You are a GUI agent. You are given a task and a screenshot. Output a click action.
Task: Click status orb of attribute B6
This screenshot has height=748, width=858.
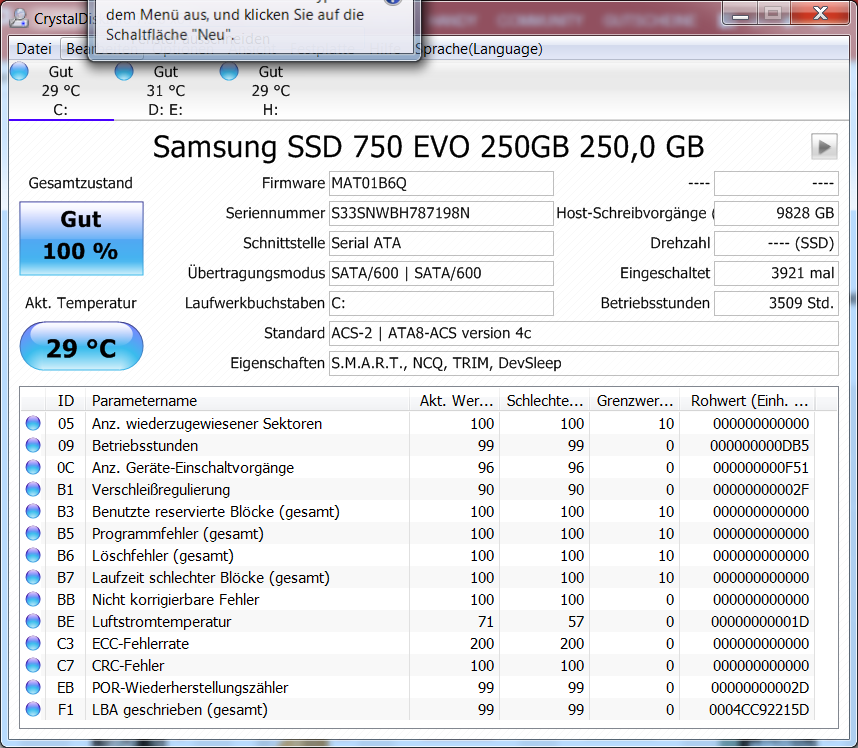[33, 555]
